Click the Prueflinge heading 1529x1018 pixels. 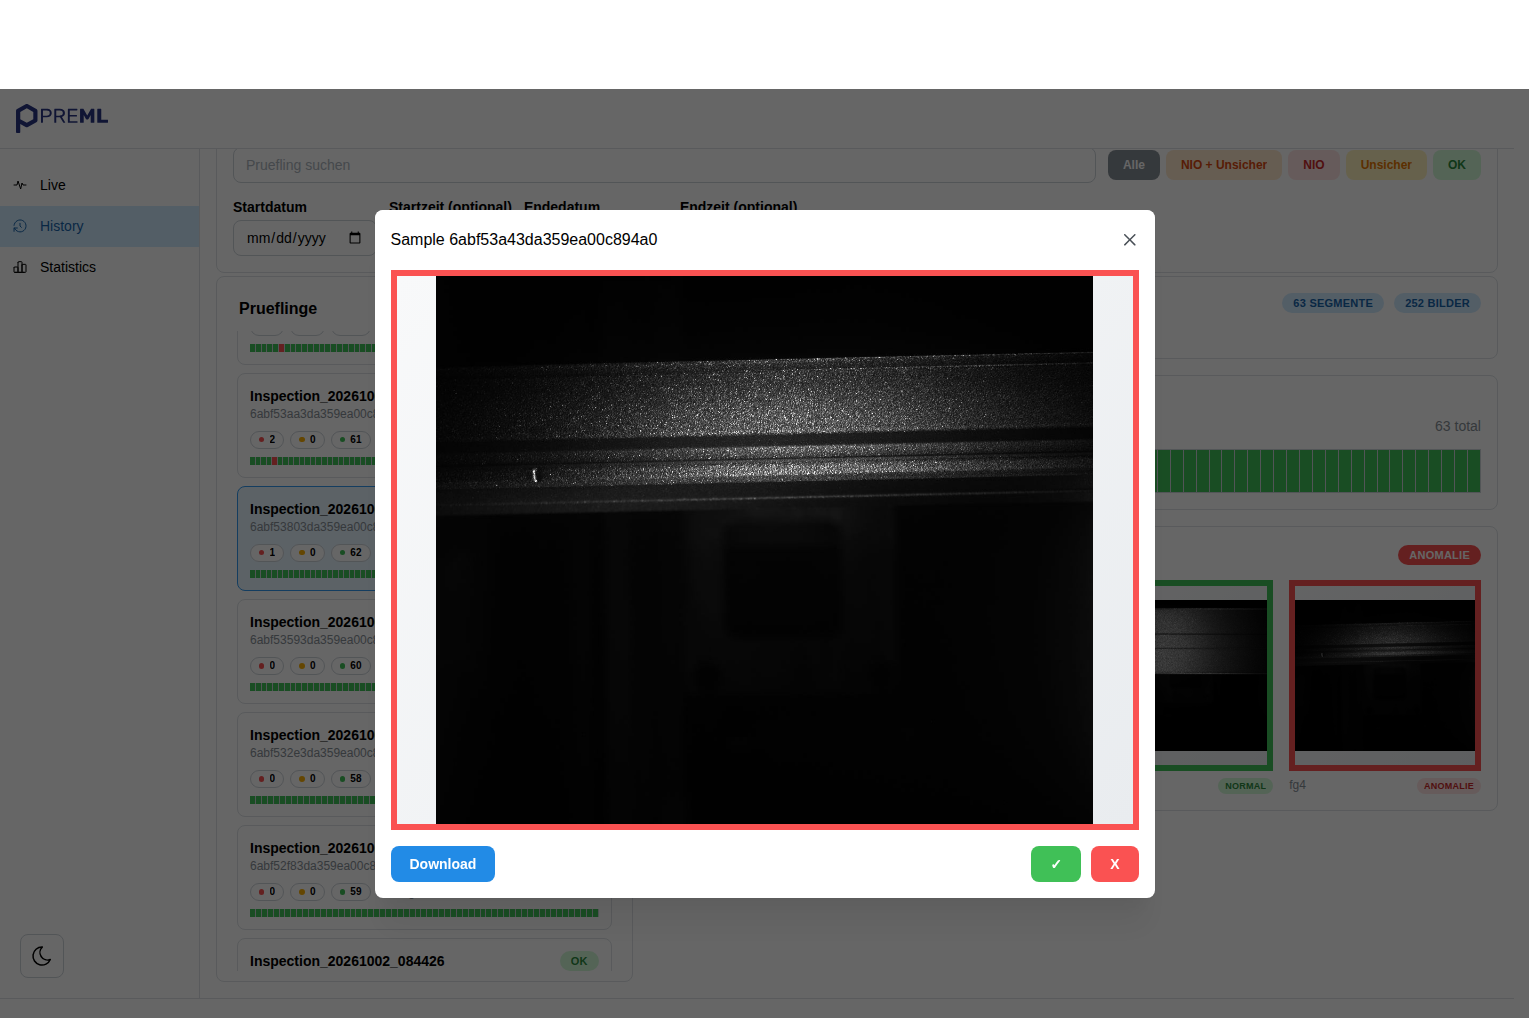(278, 309)
